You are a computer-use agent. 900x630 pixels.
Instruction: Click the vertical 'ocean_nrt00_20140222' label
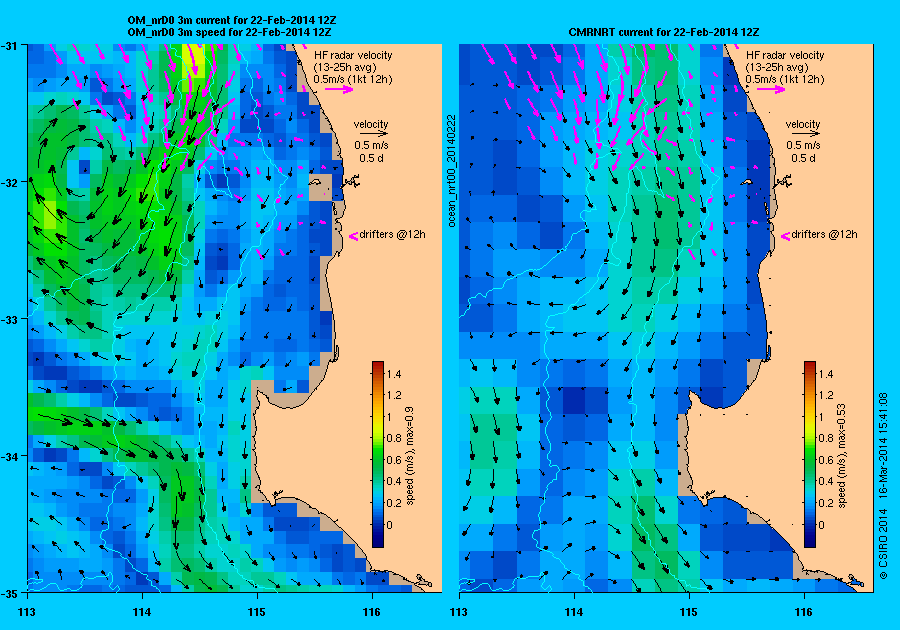[451, 170]
